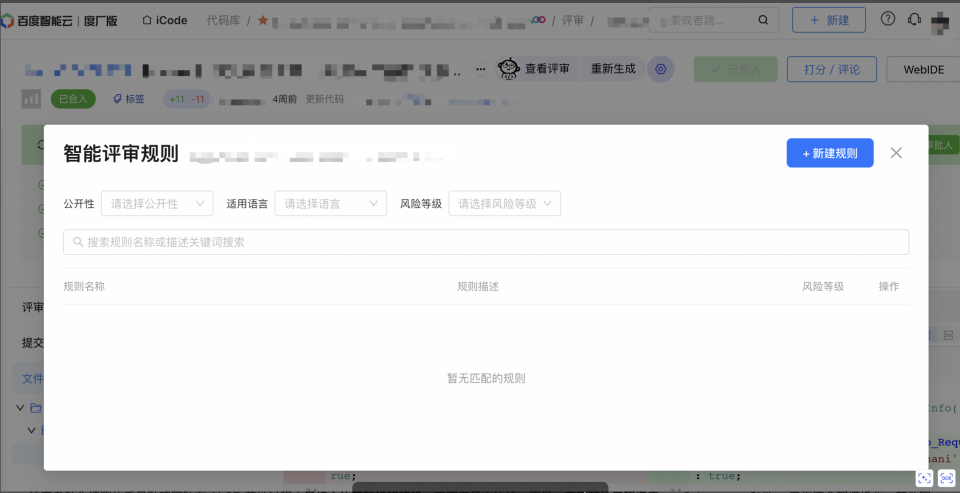Click the 风险等级 column header
This screenshot has width=960, height=493.
(x=823, y=286)
